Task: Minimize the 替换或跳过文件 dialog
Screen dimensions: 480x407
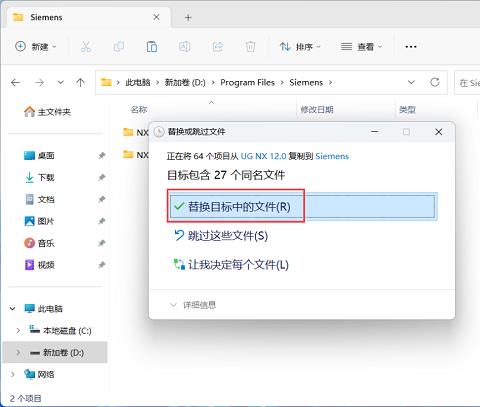Action: [x=375, y=132]
